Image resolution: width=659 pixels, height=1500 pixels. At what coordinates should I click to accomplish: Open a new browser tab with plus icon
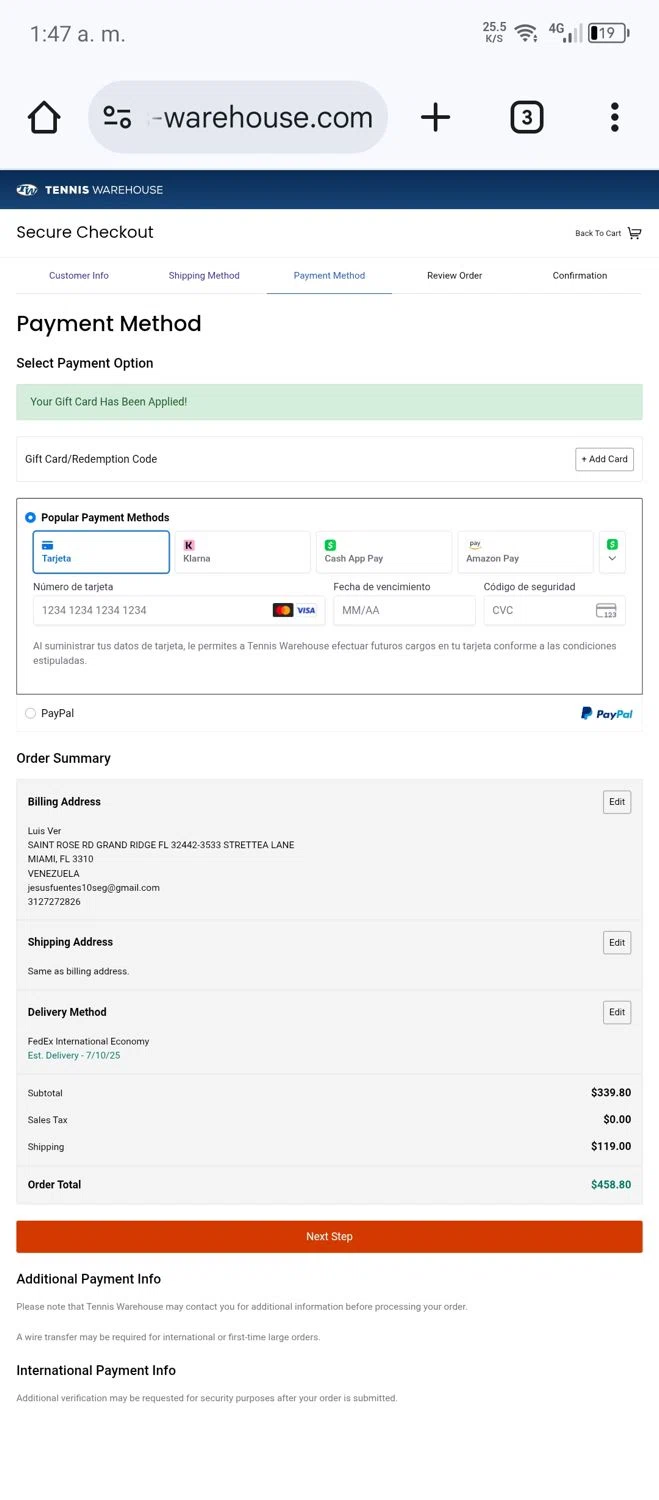[435, 117]
